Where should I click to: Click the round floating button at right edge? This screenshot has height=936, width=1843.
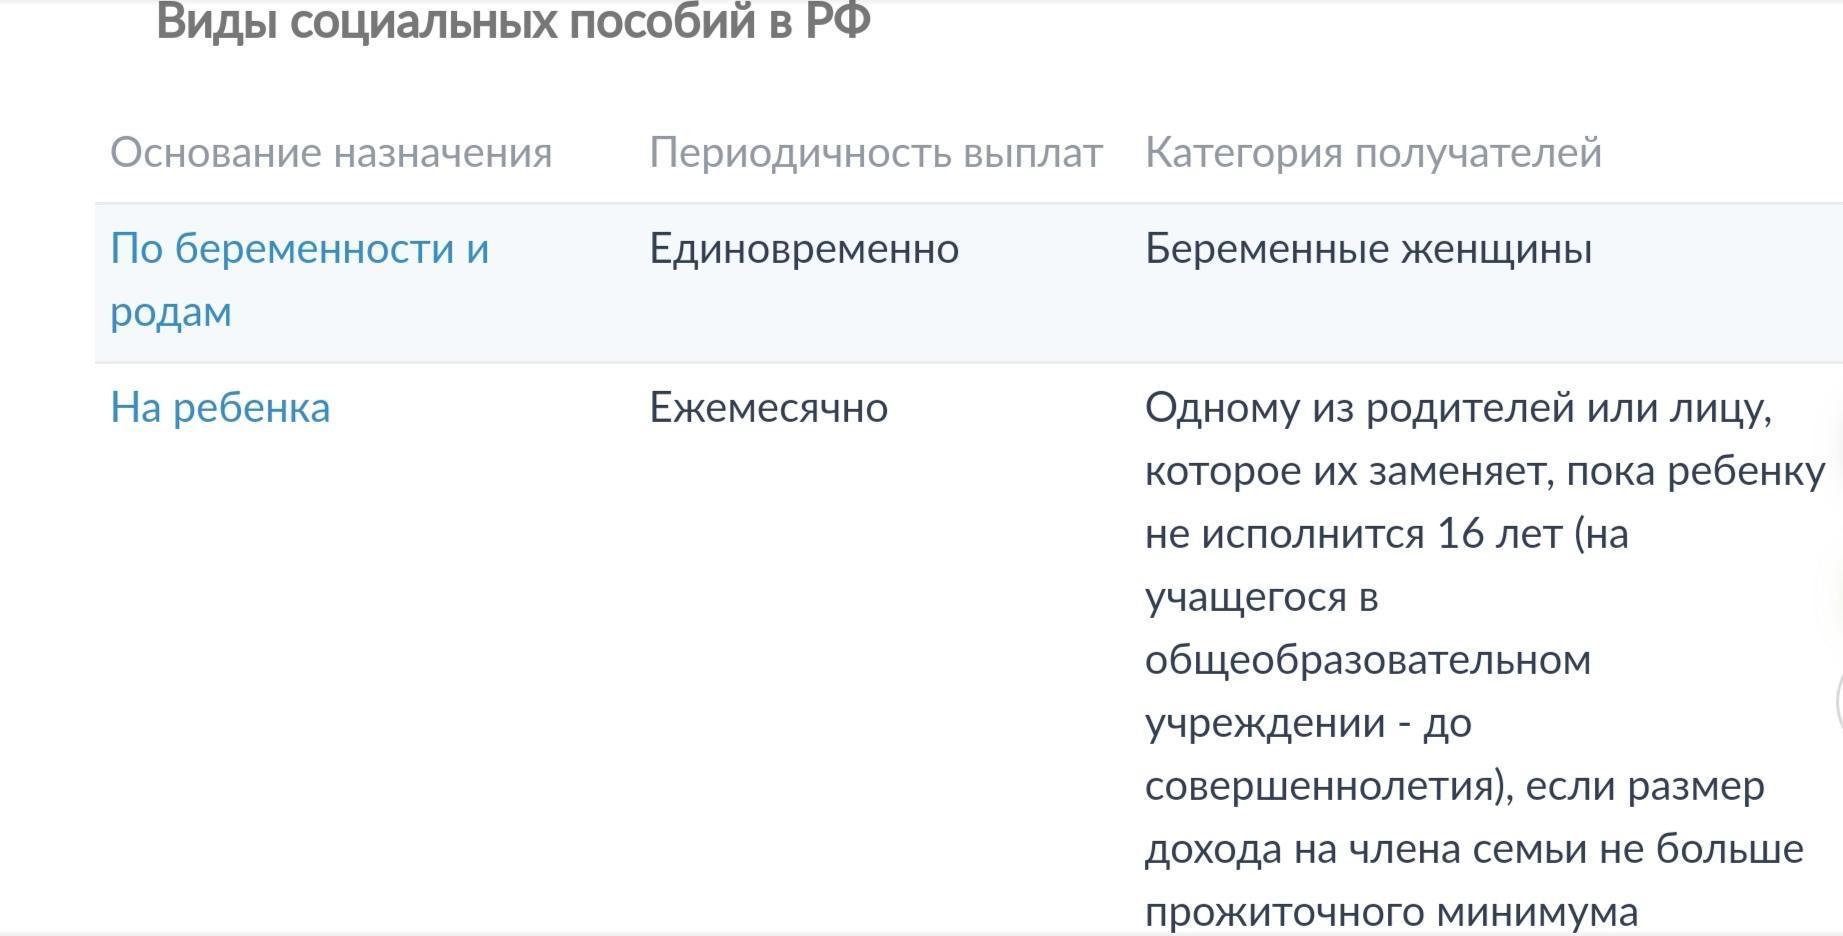(x=1839, y=700)
